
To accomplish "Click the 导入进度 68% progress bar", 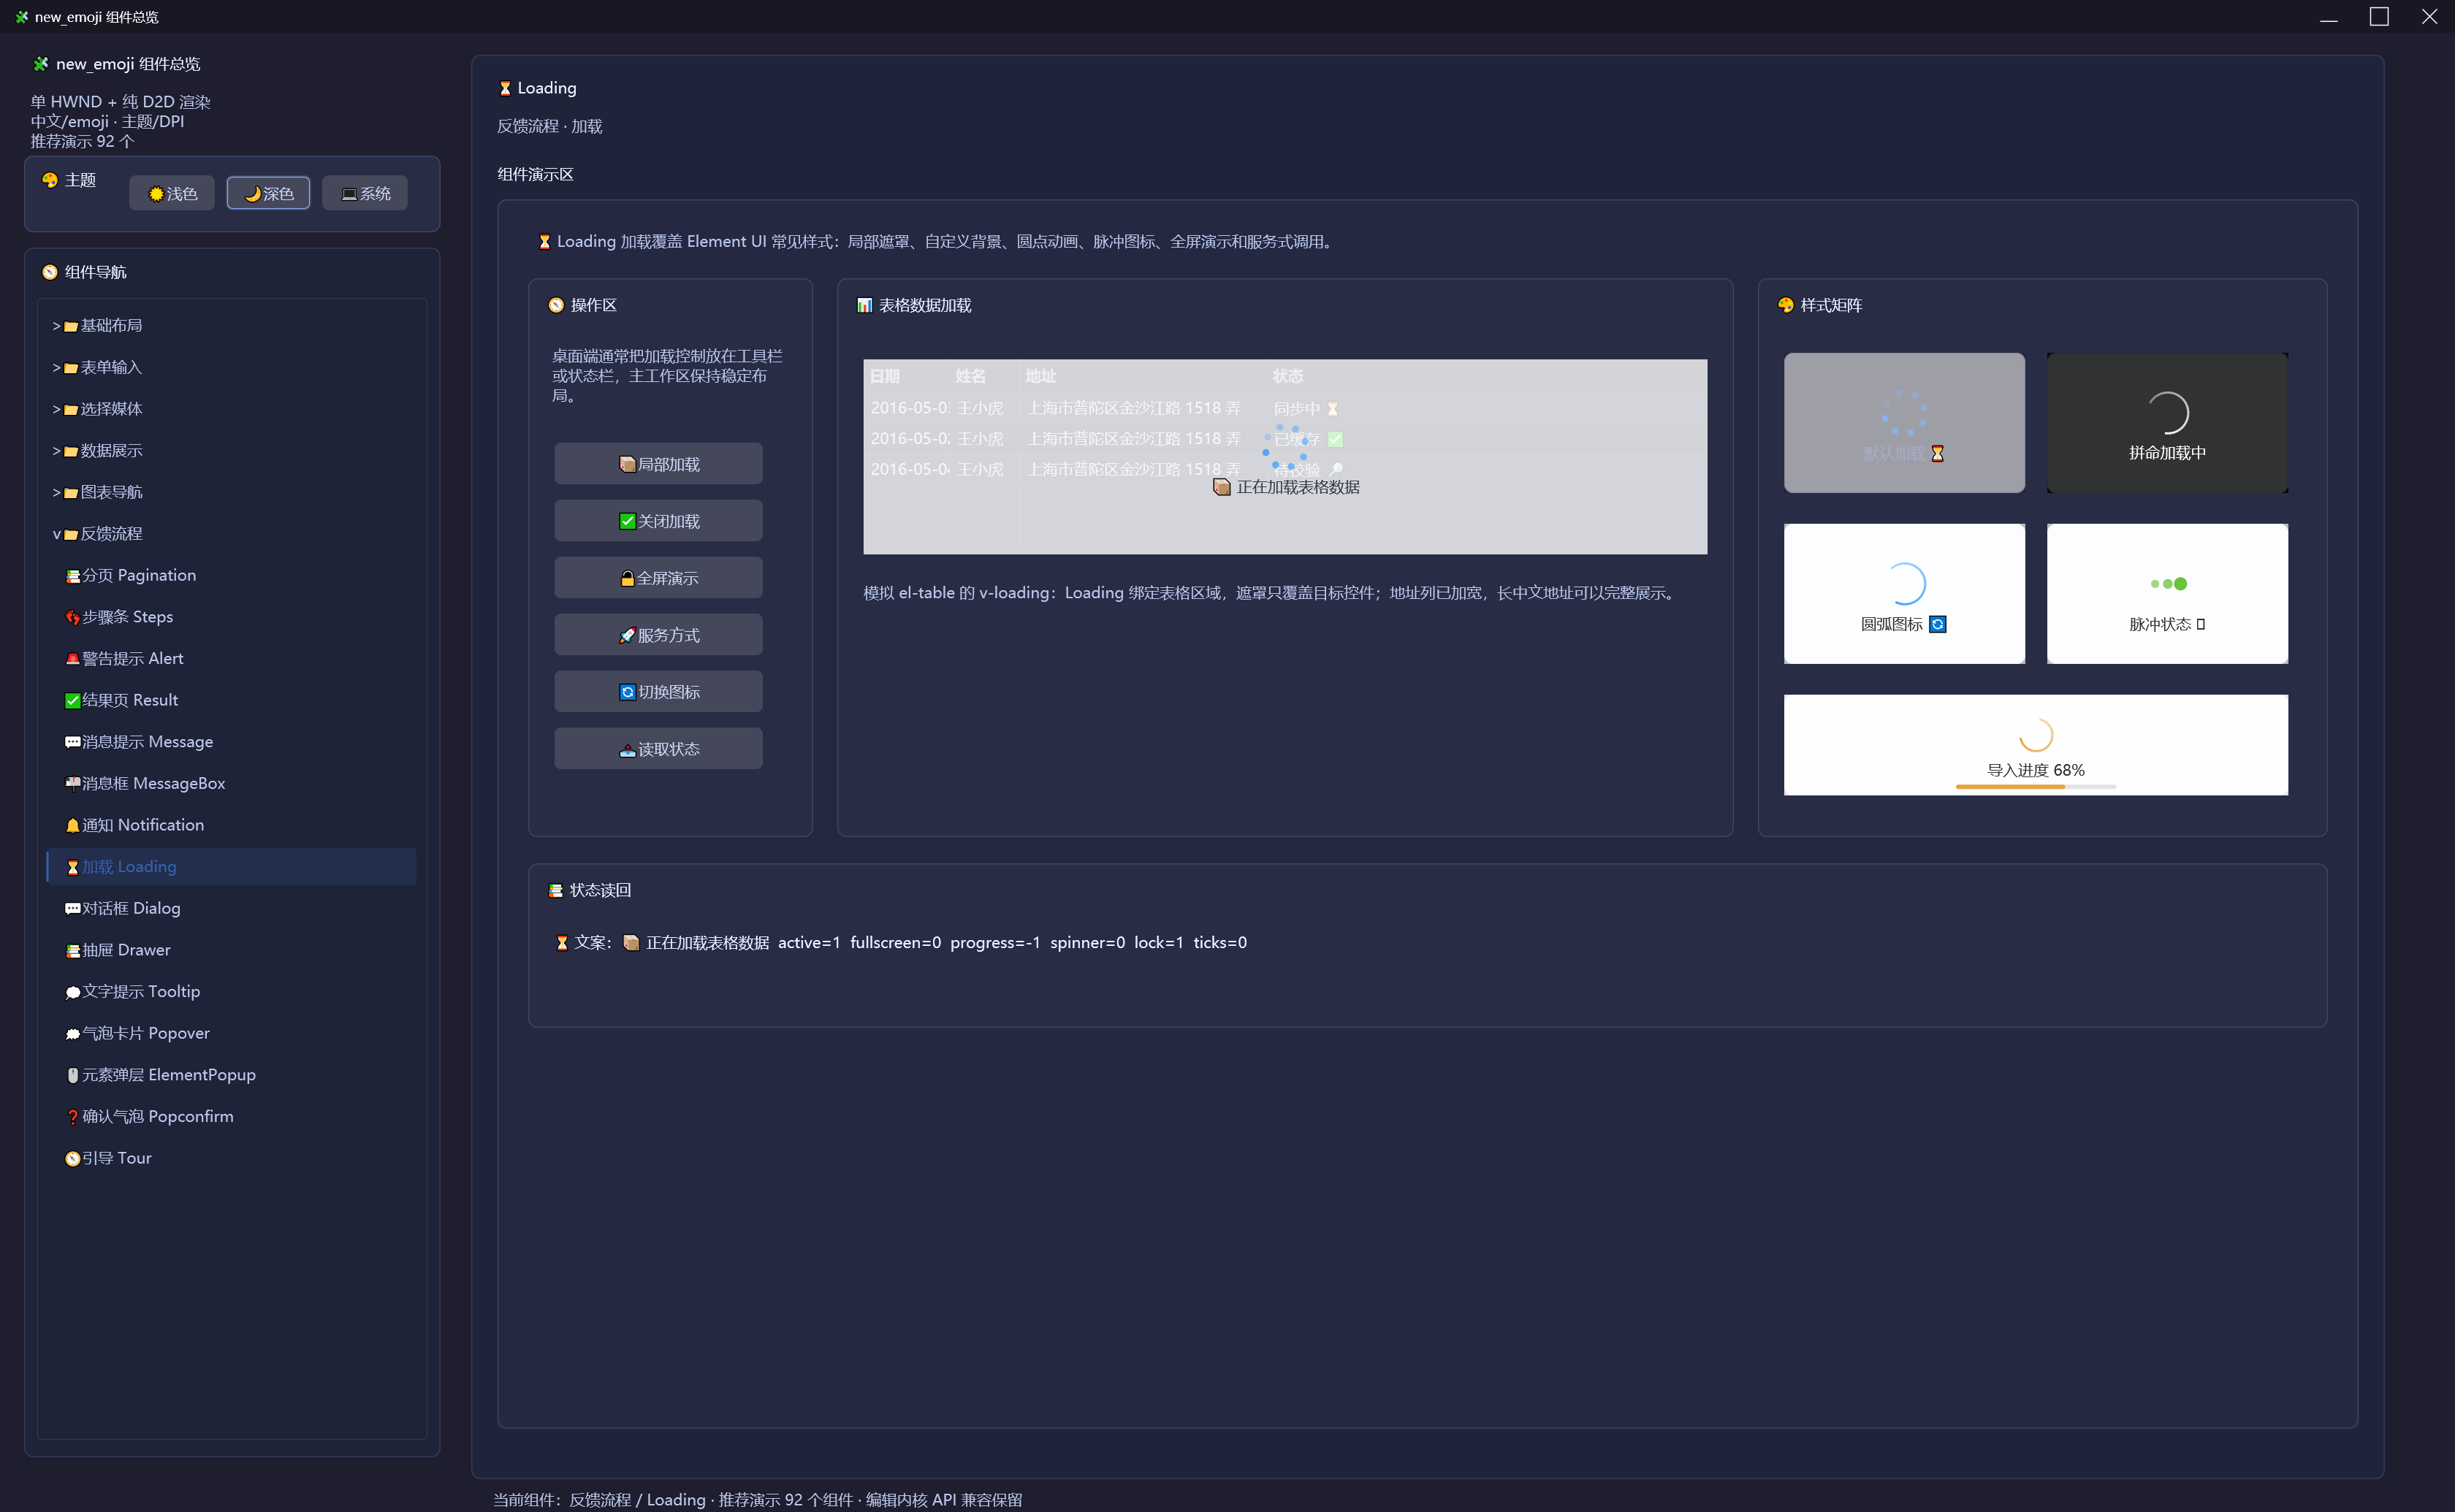I will pyautogui.click(x=2036, y=787).
